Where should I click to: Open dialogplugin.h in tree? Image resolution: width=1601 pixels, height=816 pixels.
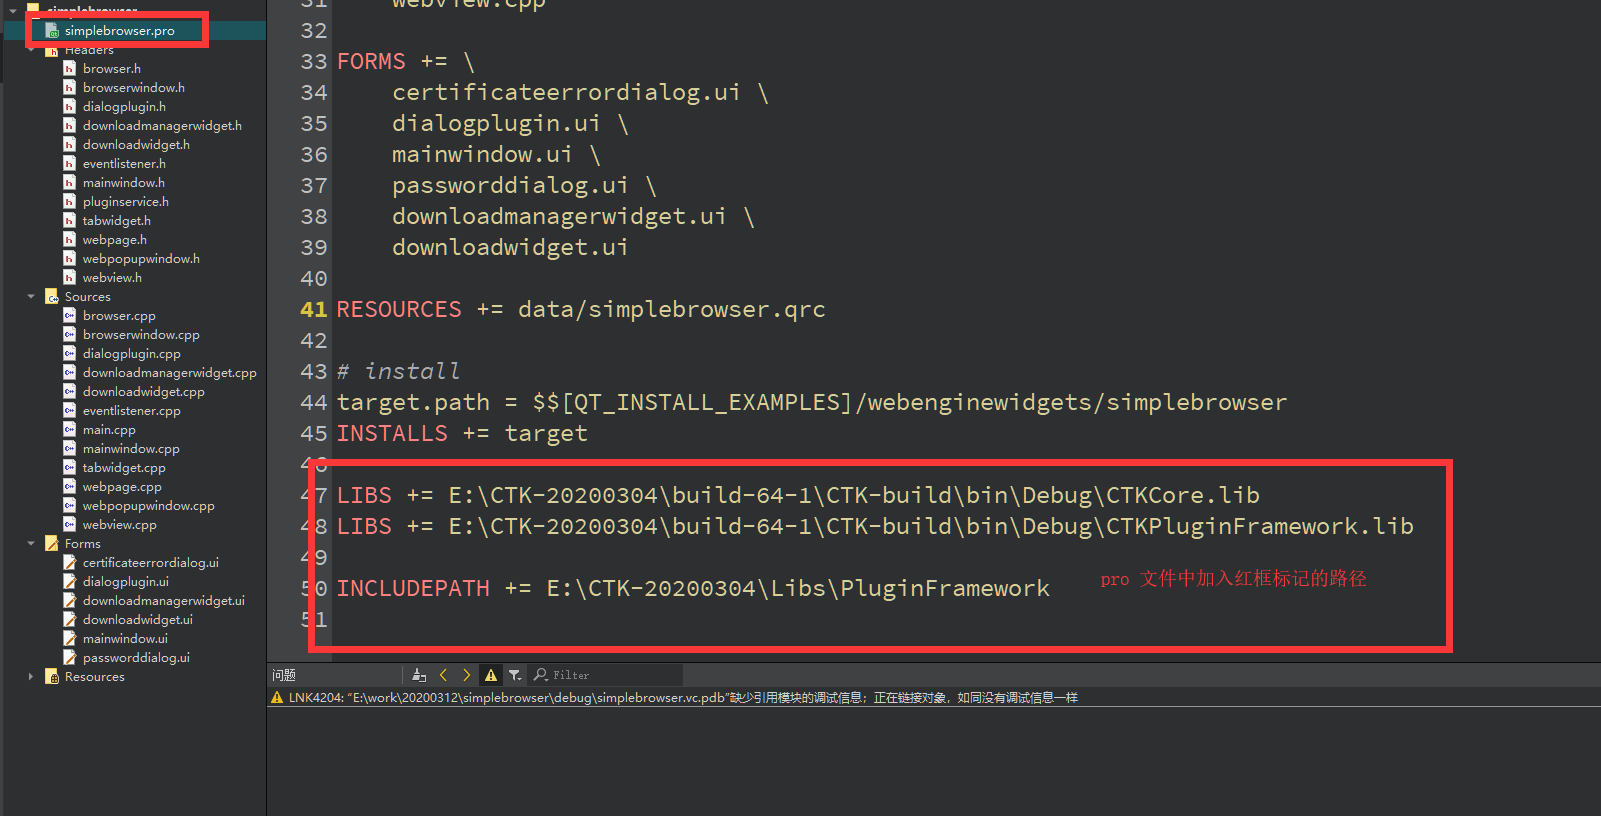tap(124, 107)
